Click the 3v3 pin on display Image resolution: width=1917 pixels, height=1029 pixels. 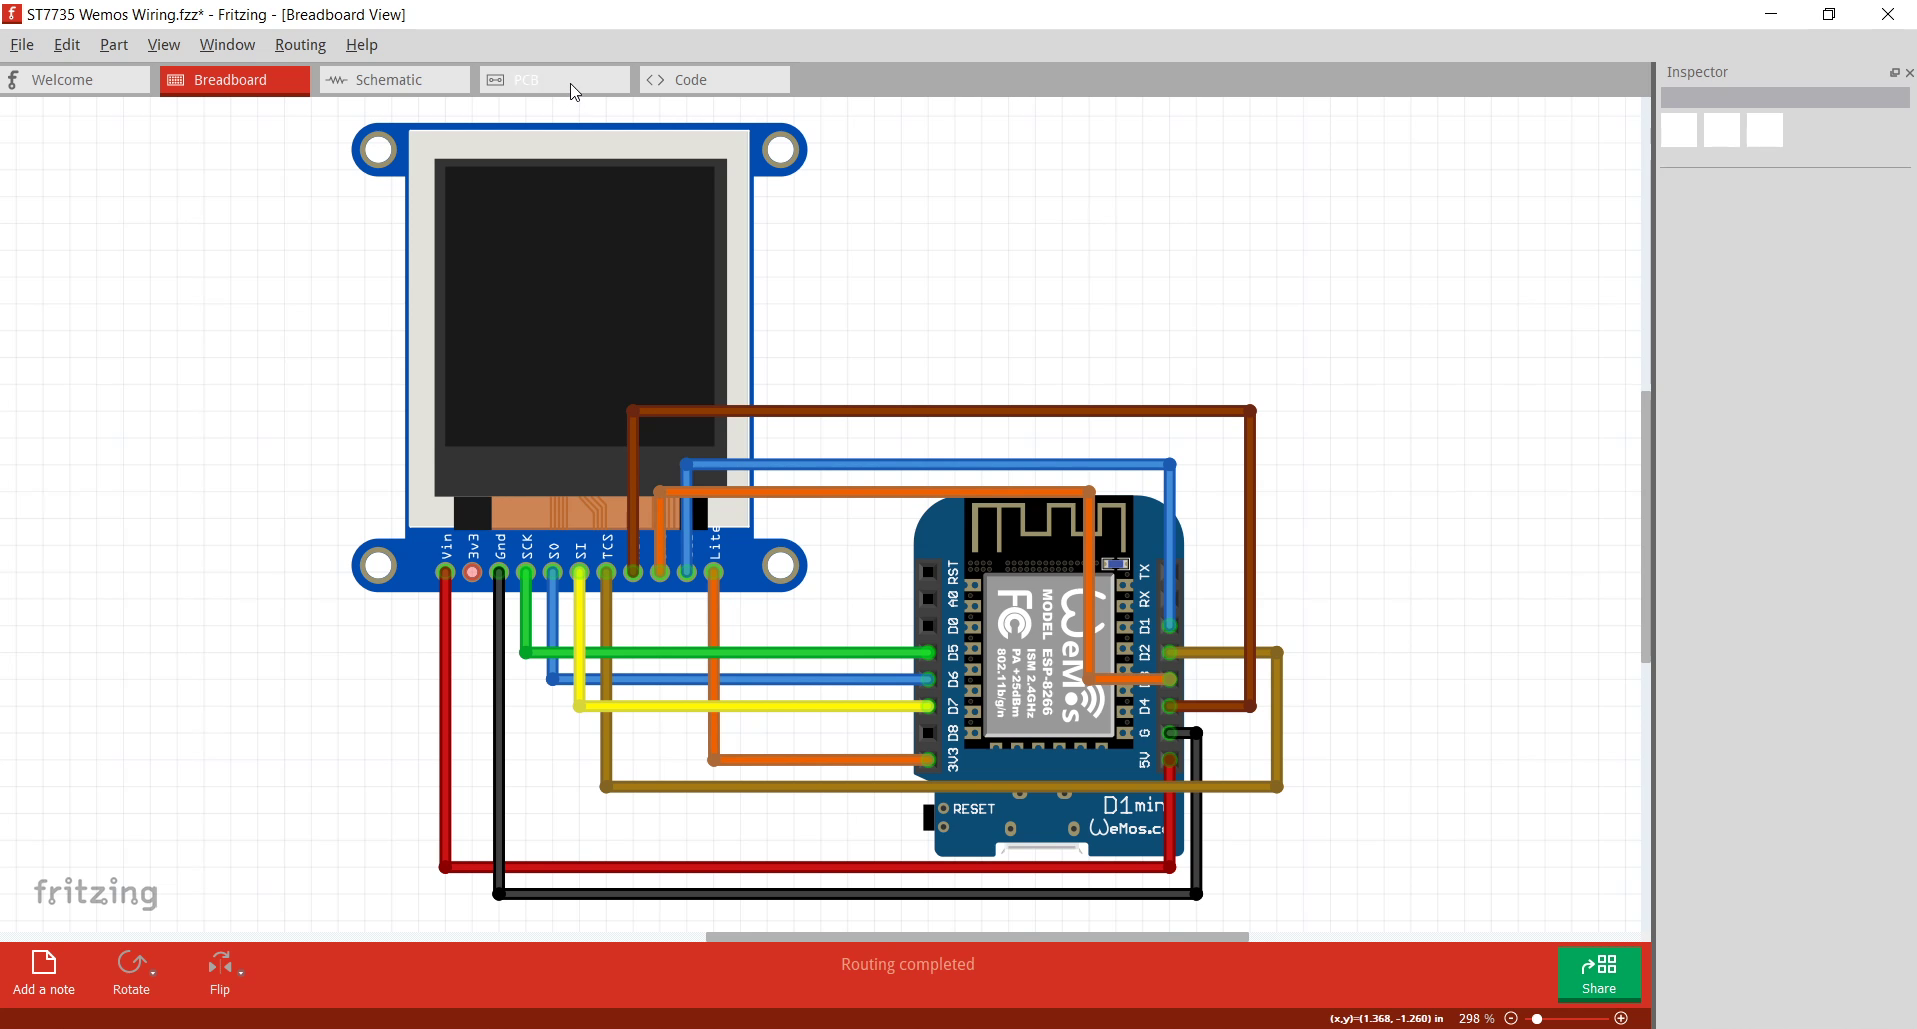click(472, 572)
